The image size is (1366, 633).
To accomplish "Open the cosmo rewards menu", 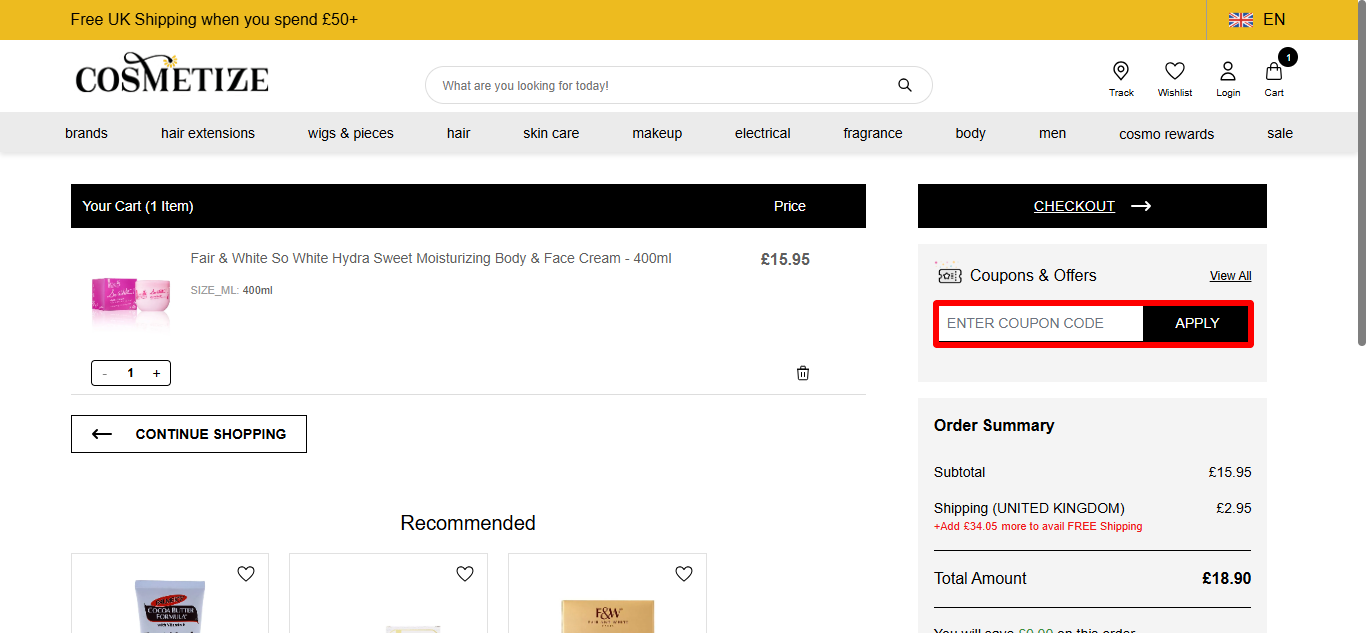I will tap(1167, 134).
